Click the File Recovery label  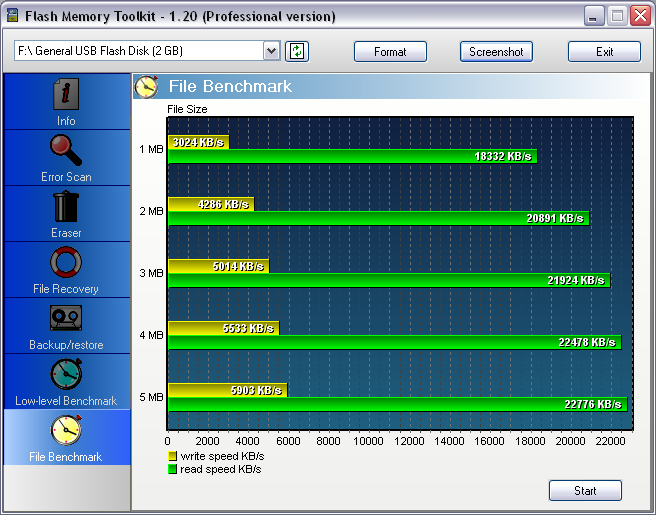[x=66, y=289]
